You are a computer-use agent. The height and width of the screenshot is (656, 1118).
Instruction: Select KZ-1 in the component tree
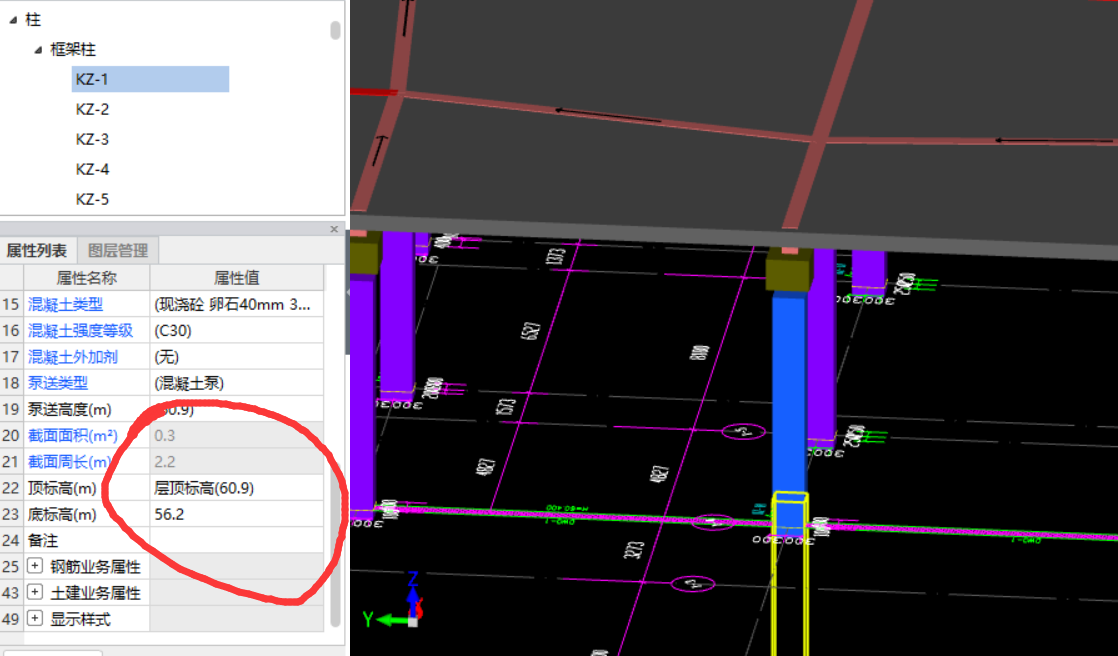coord(150,79)
